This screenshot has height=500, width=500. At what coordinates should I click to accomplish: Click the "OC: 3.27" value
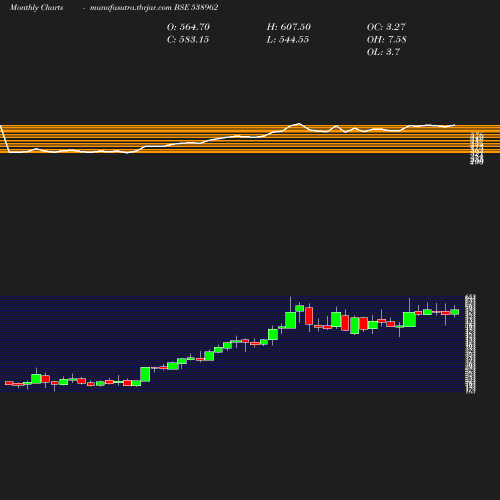click(386, 27)
